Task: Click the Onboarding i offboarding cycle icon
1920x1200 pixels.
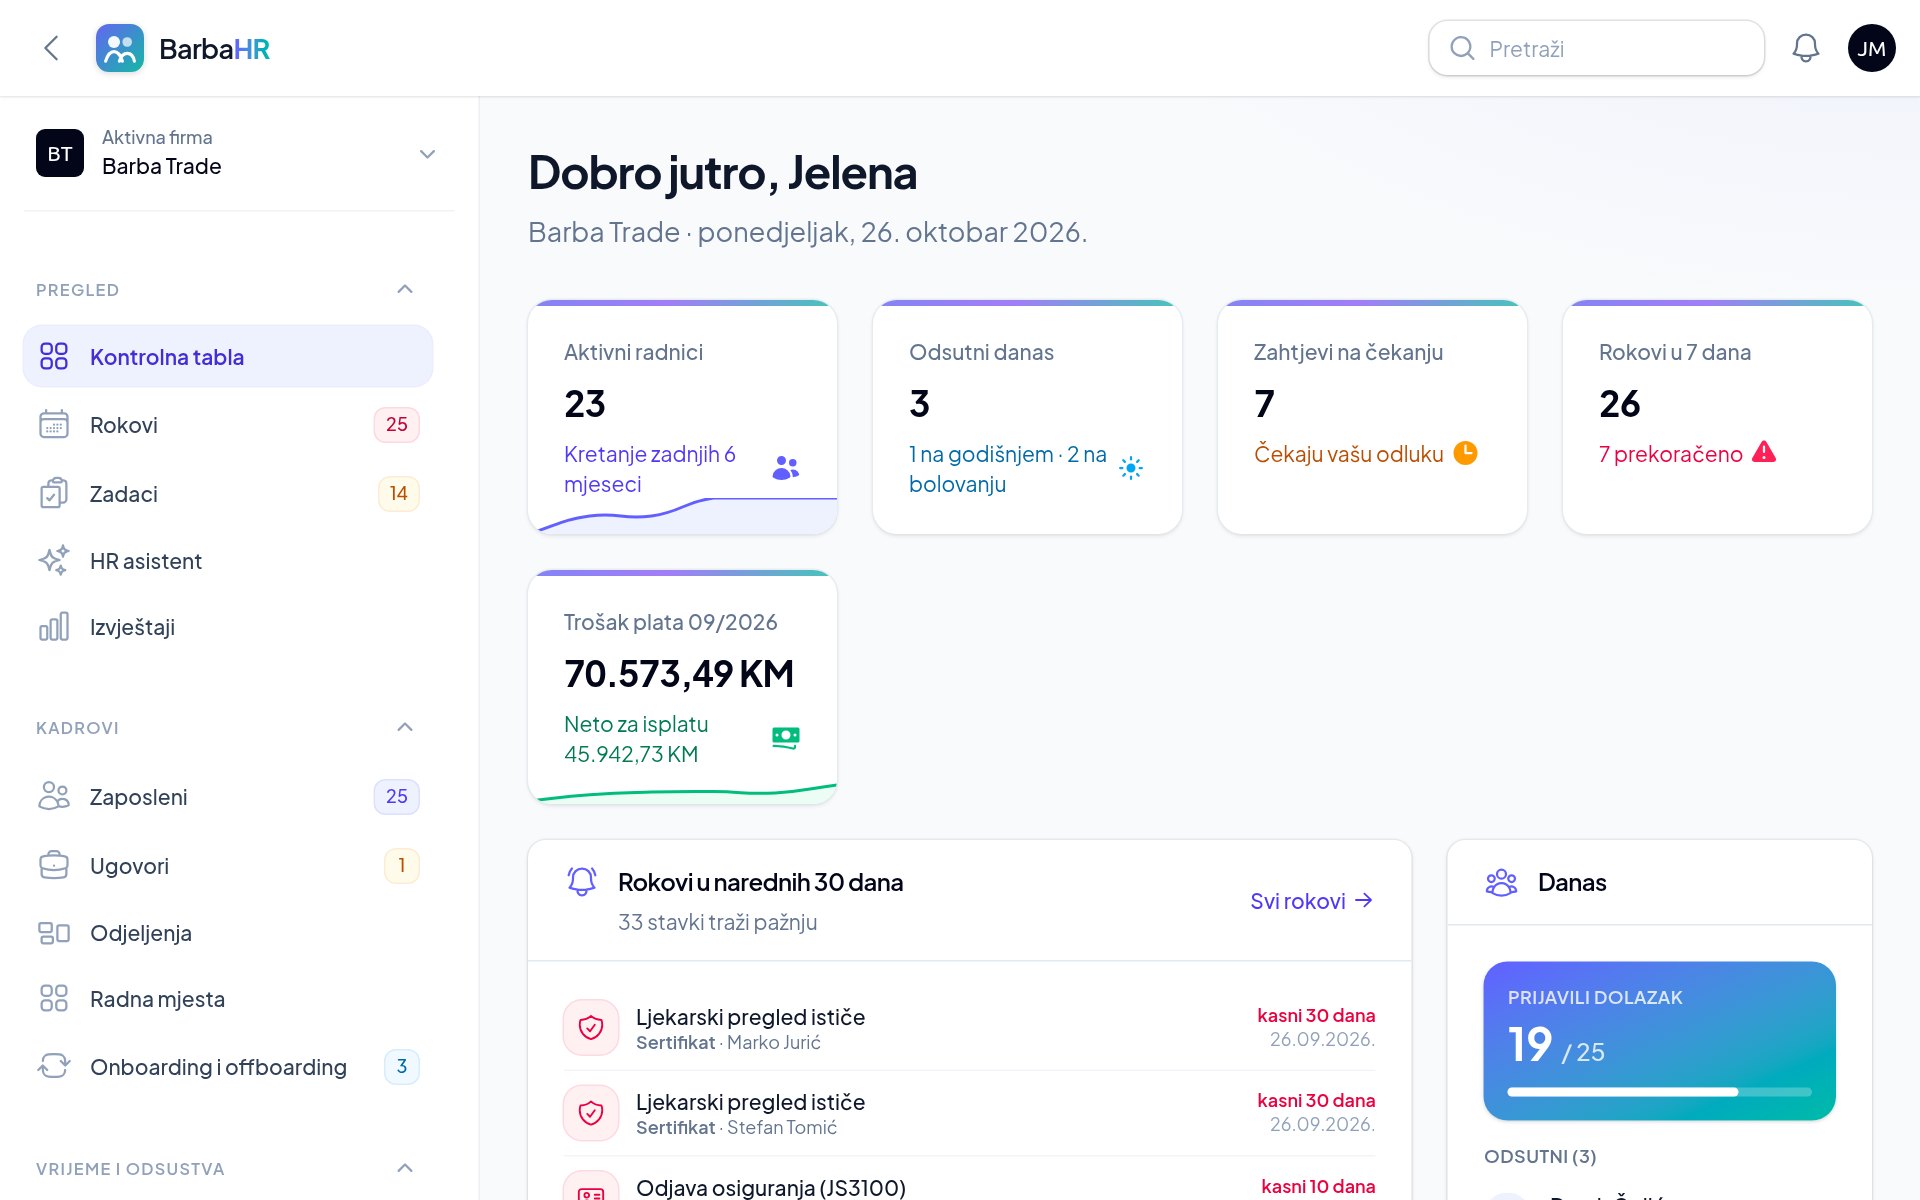Action: point(54,1066)
